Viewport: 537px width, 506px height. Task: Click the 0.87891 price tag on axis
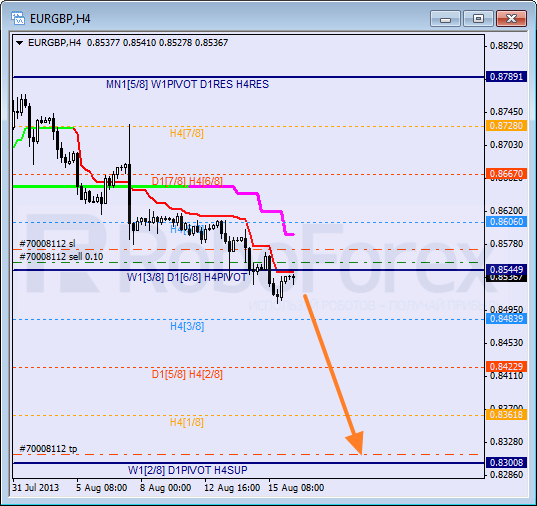coord(506,77)
